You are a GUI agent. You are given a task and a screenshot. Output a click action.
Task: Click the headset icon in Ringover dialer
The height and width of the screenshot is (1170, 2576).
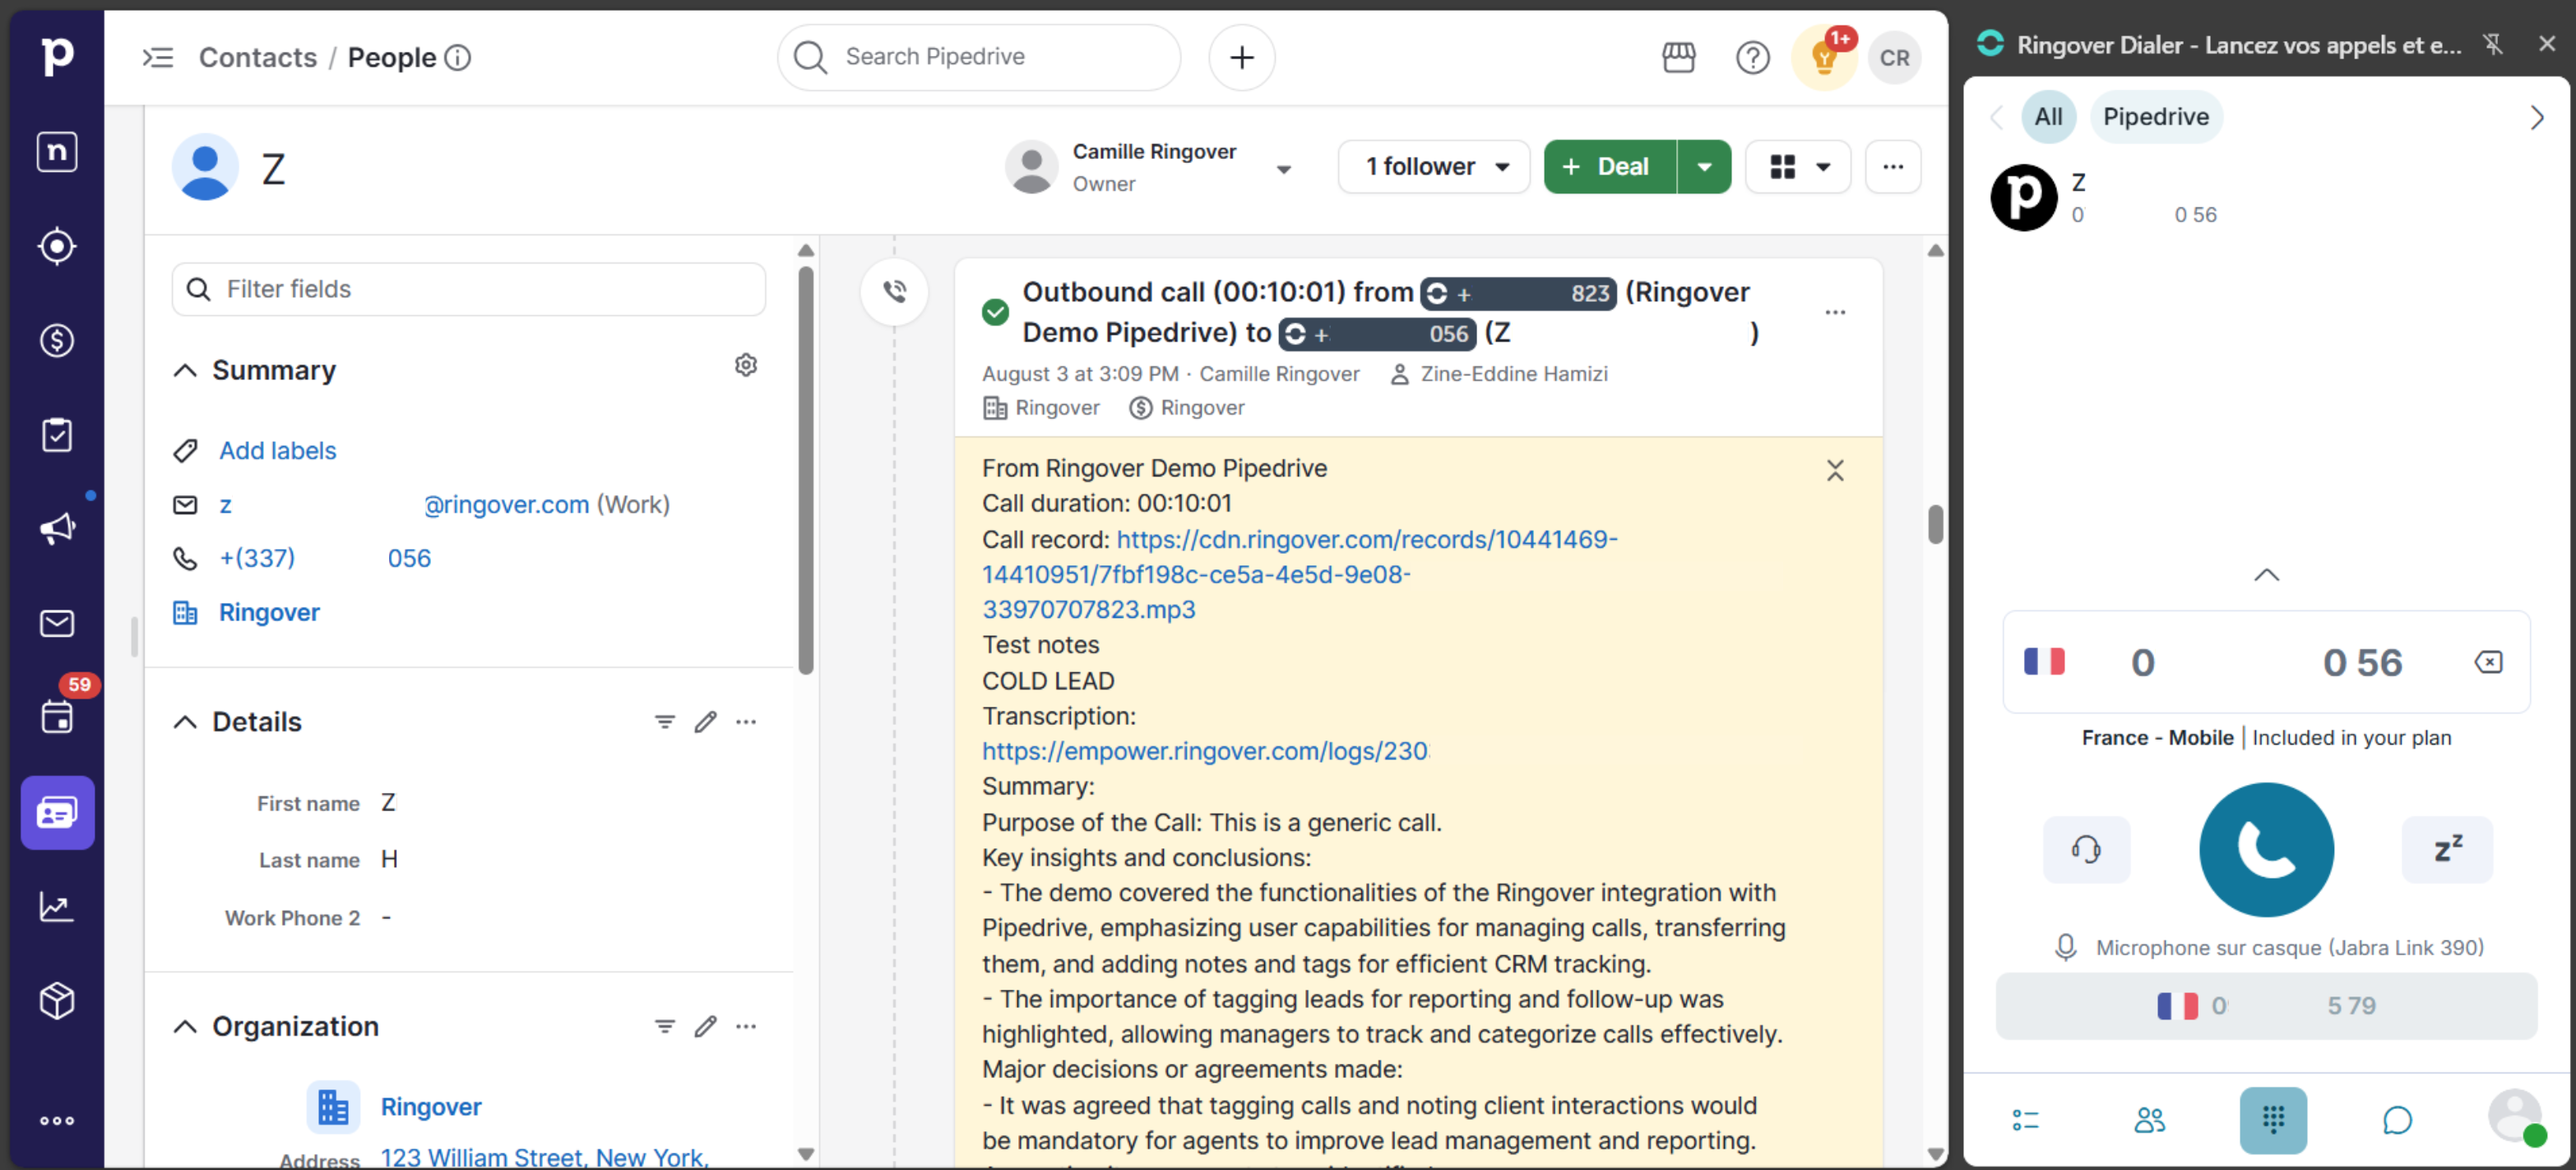point(2085,849)
